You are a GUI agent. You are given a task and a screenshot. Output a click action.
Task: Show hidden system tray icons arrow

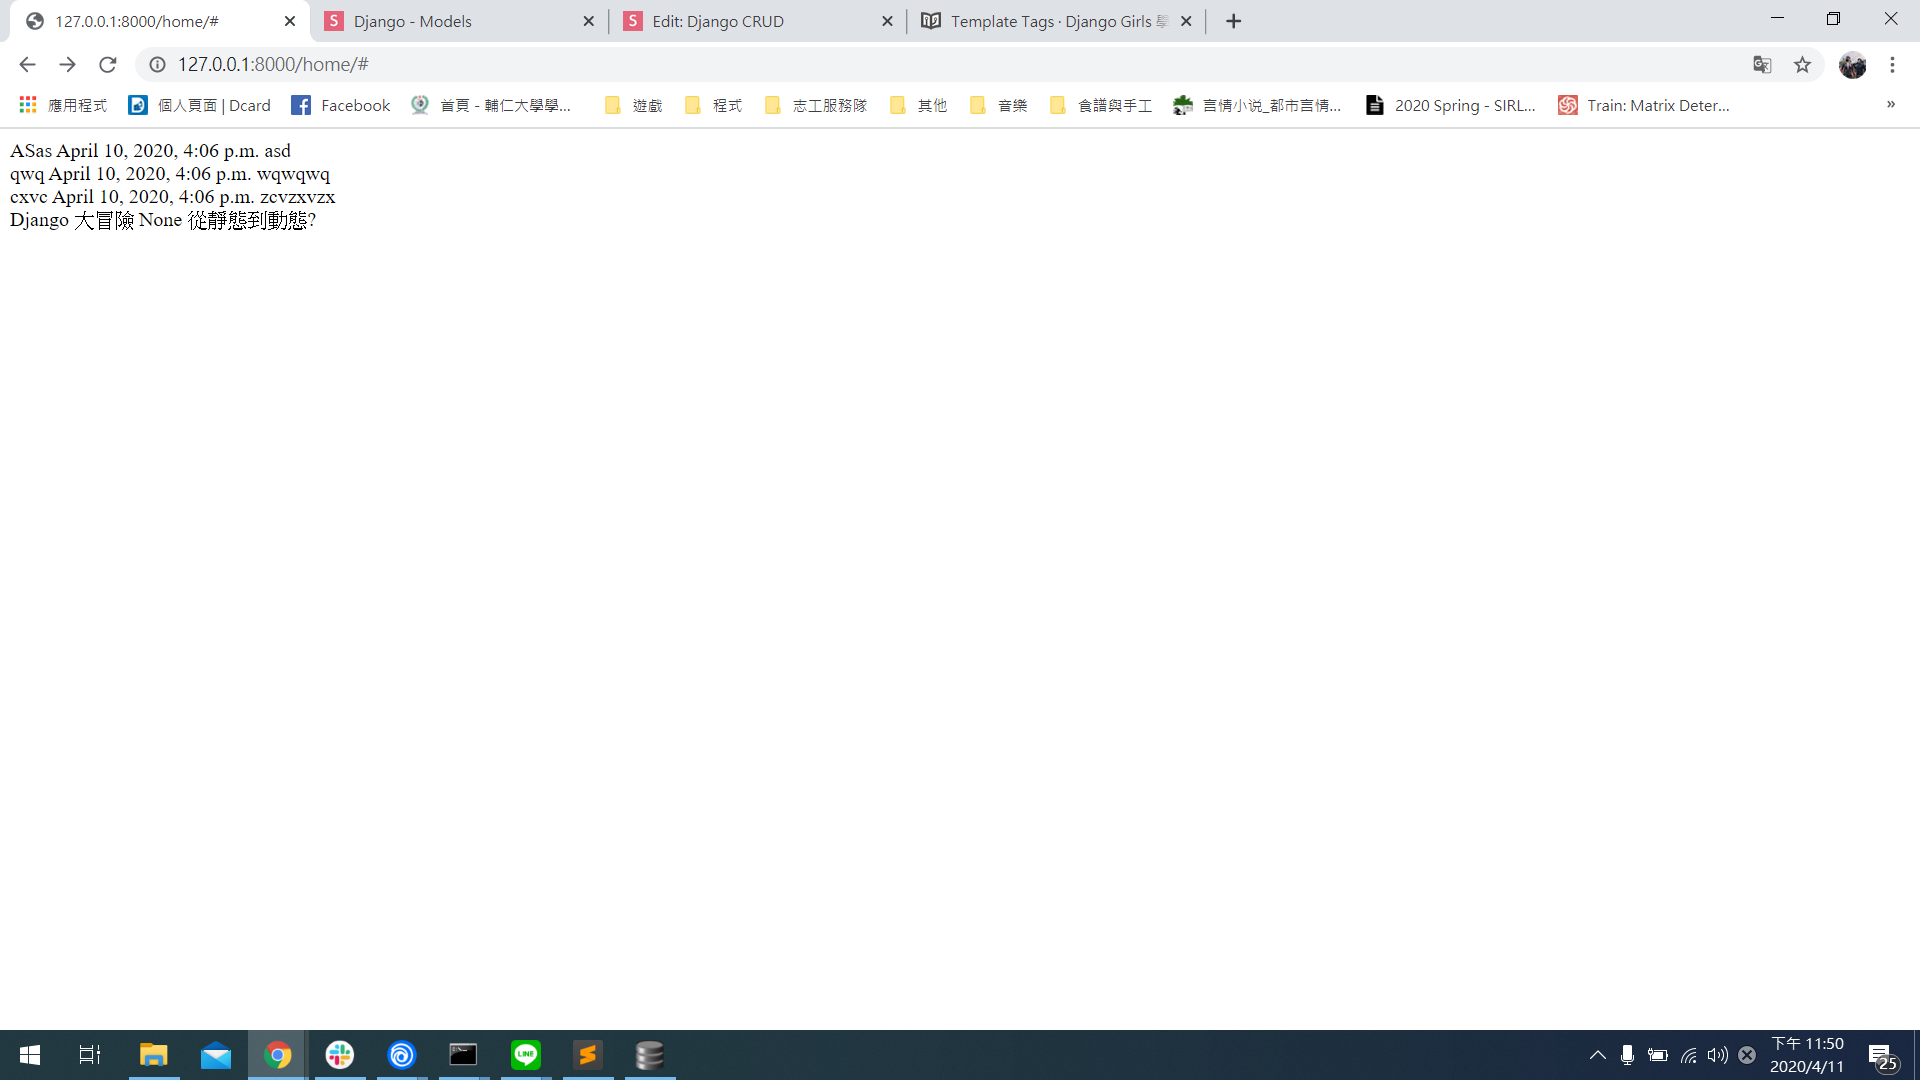(1597, 1055)
